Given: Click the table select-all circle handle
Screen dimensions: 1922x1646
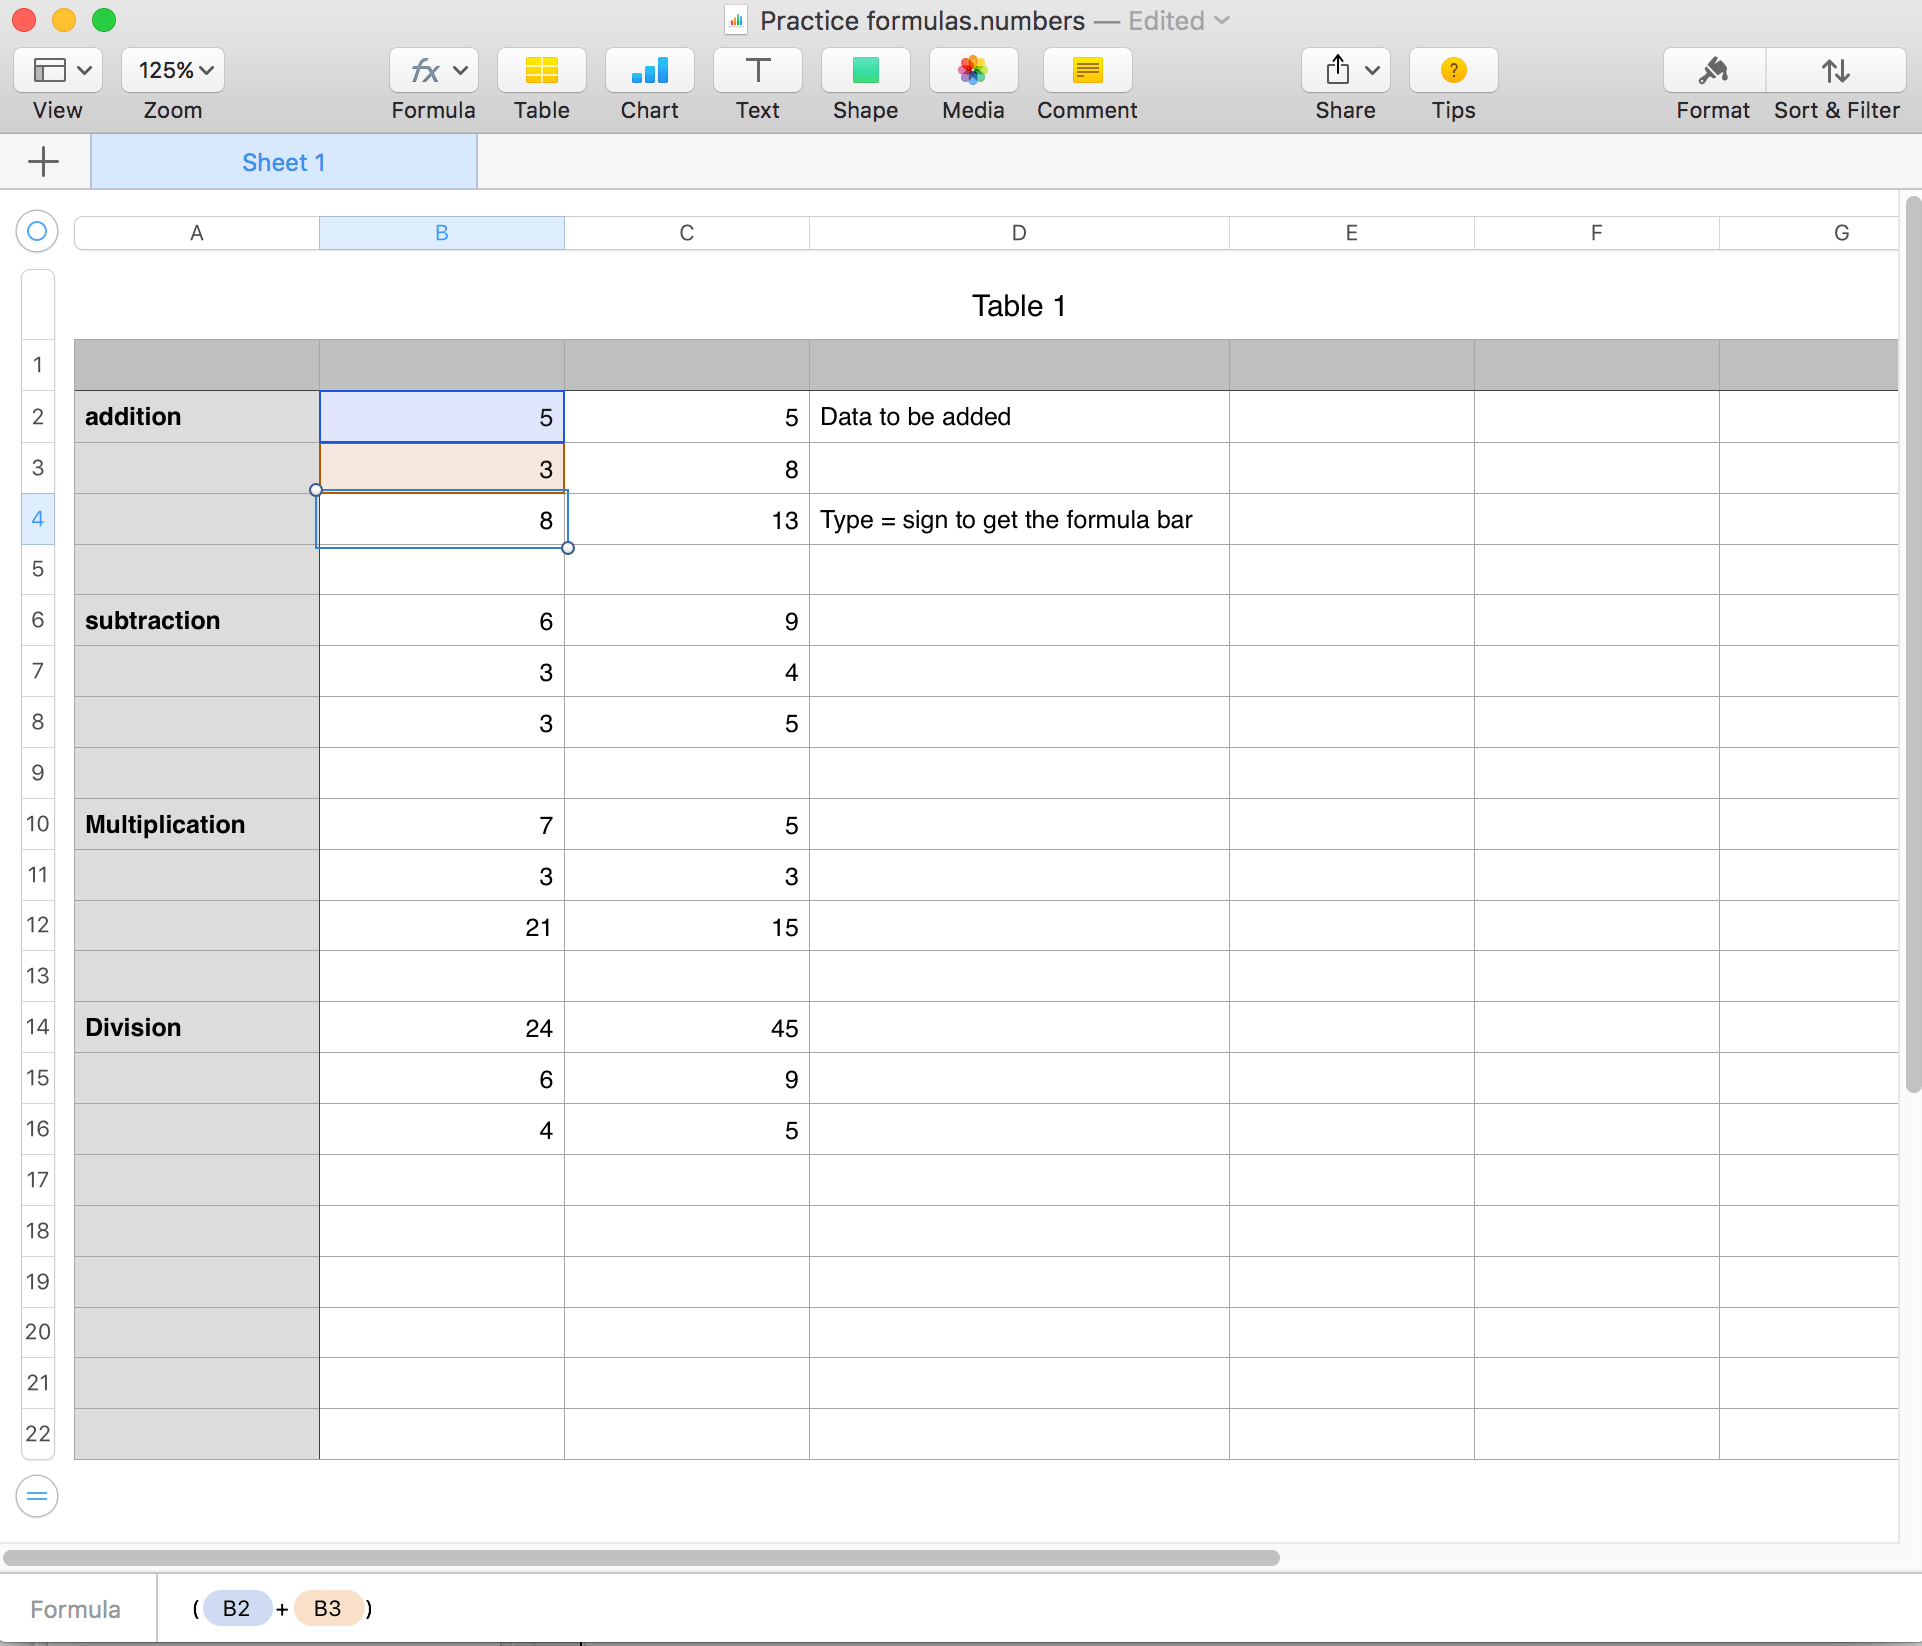Looking at the screenshot, I should 37,232.
